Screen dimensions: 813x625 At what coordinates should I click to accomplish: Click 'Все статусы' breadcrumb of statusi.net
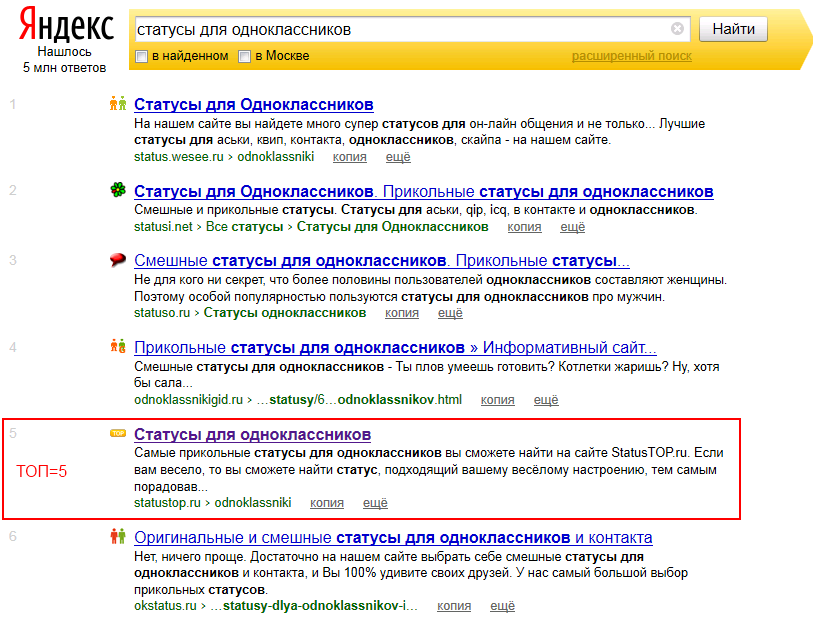244,227
